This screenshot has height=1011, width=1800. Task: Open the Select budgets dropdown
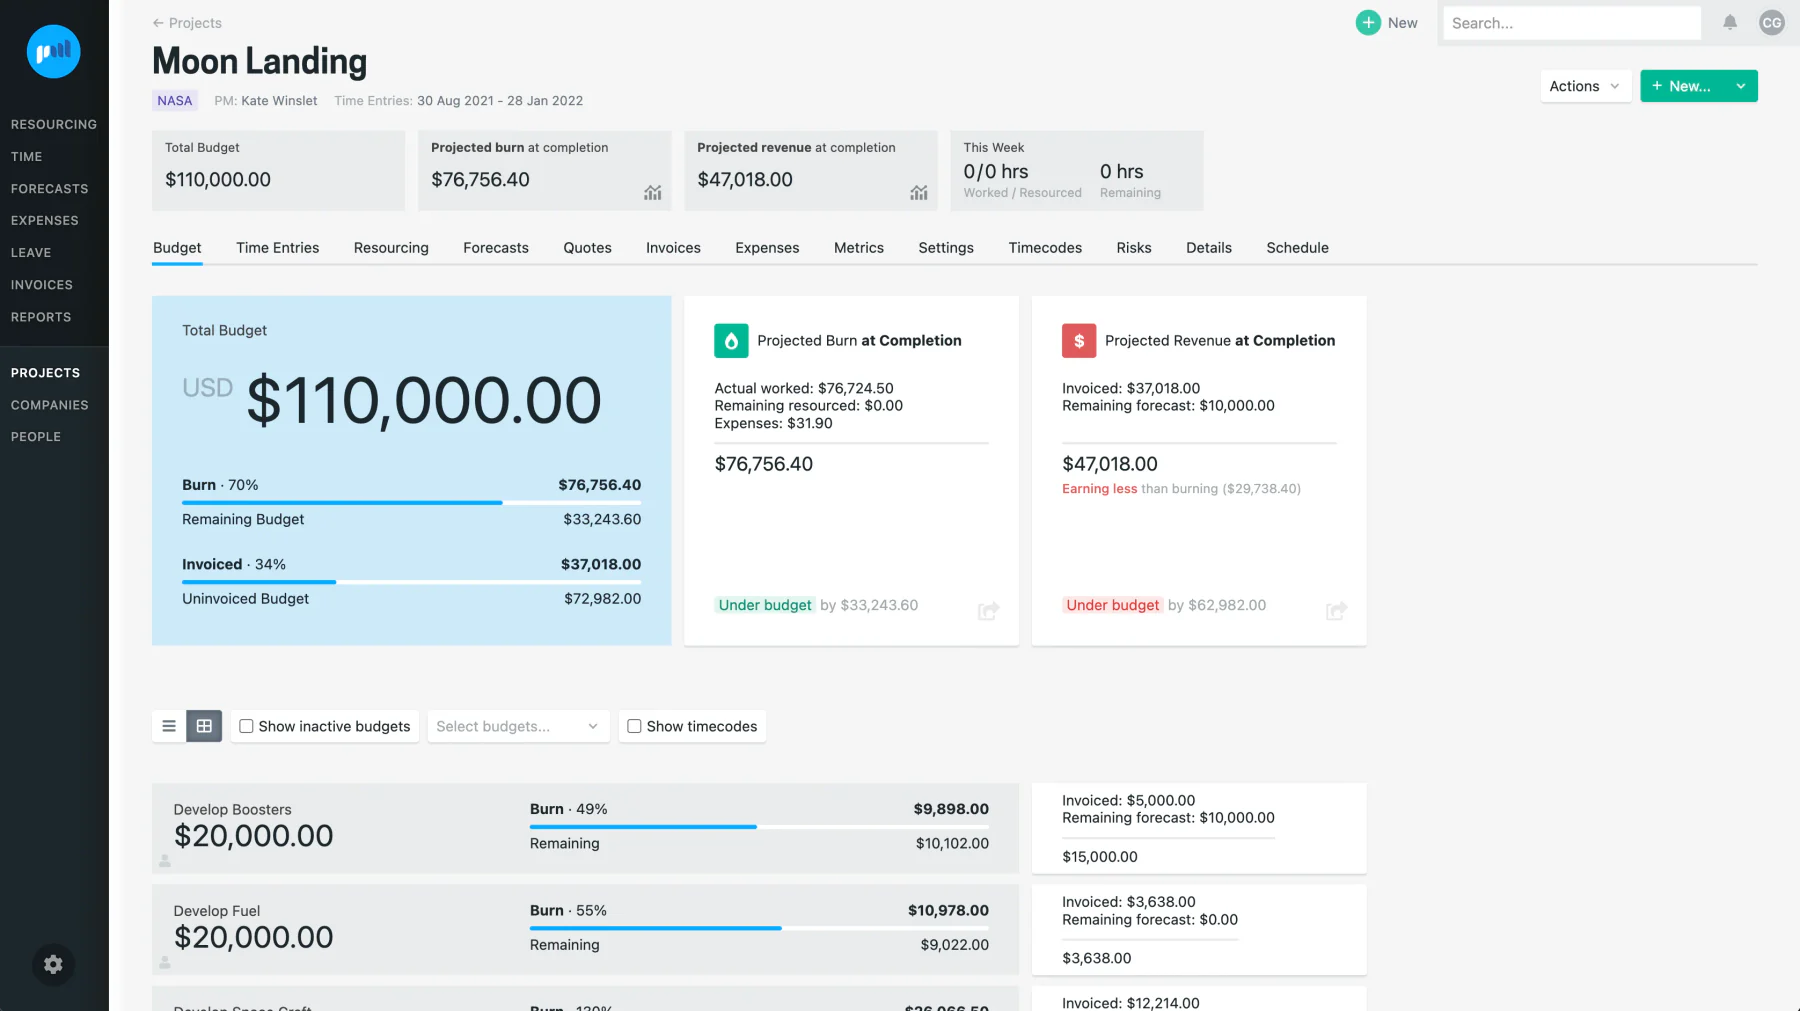pyautogui.click(x=517, y=726)
